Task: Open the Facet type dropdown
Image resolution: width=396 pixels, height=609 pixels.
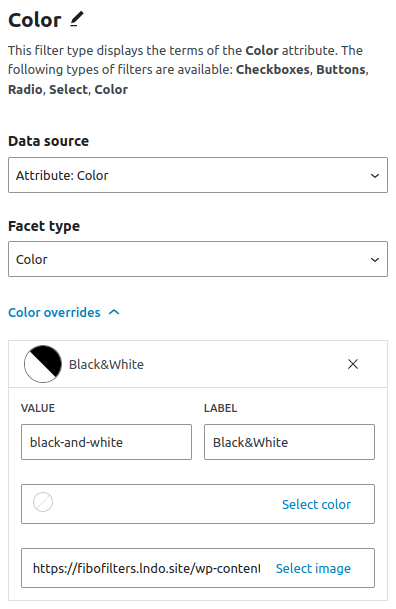Action: pos(198,259)
